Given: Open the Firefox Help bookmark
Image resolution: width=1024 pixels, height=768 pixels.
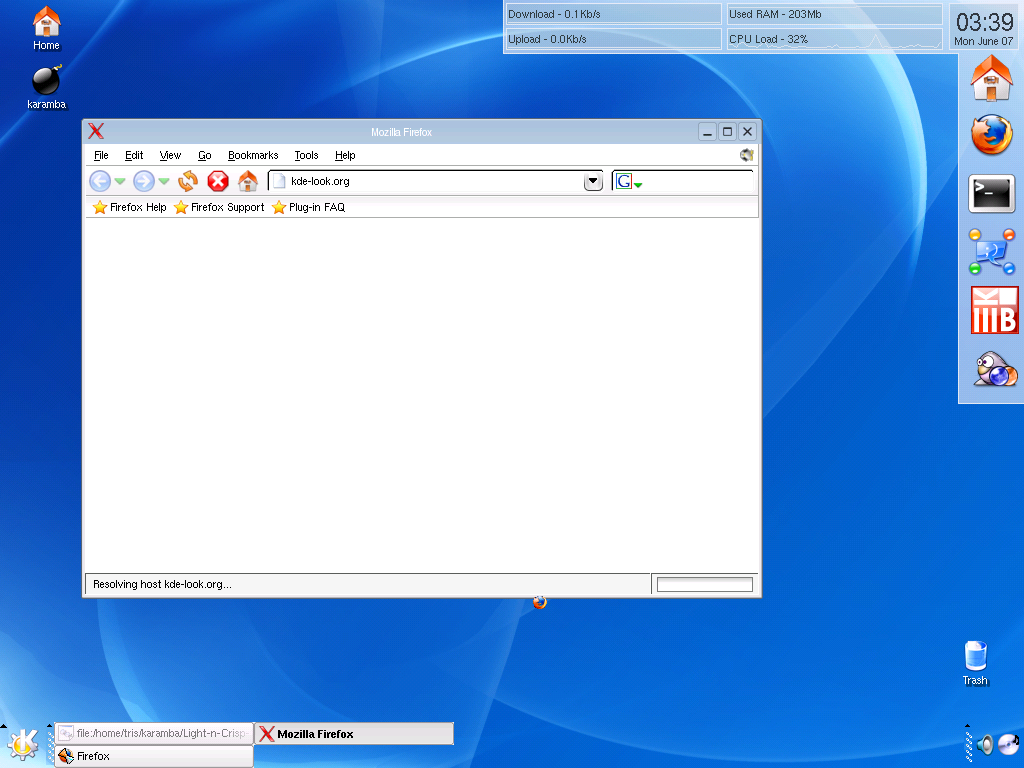Looking at the screenshot, I should 129,207.
